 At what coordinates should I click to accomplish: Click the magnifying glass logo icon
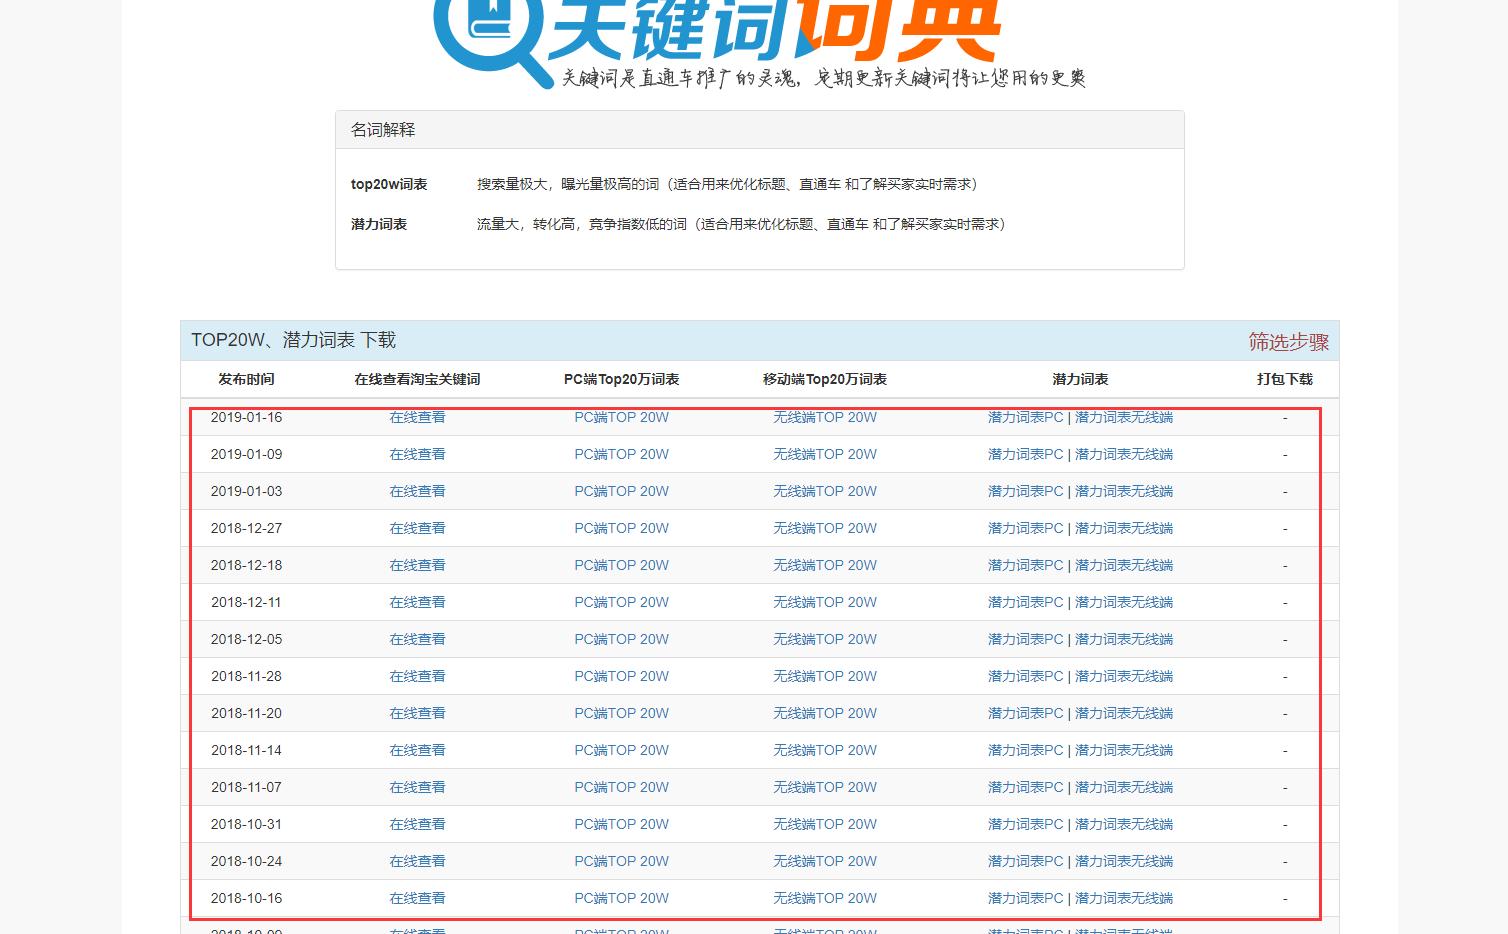[x=490, y=30]
